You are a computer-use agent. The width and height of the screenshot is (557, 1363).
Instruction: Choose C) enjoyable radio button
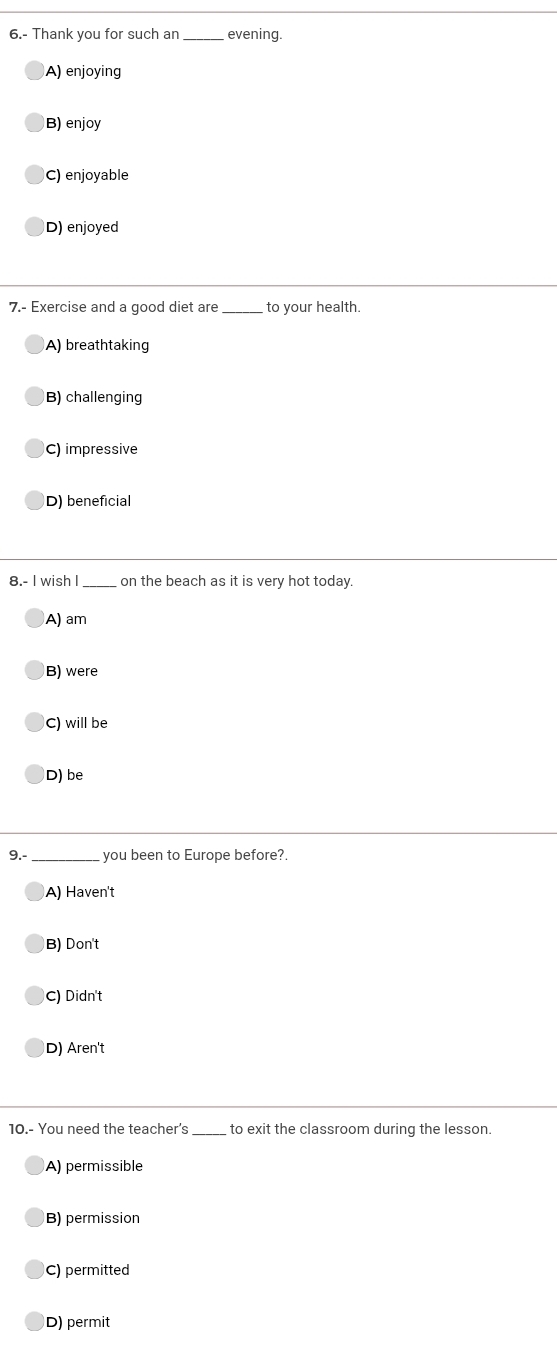pyautogui.click(x=35, y=175)
